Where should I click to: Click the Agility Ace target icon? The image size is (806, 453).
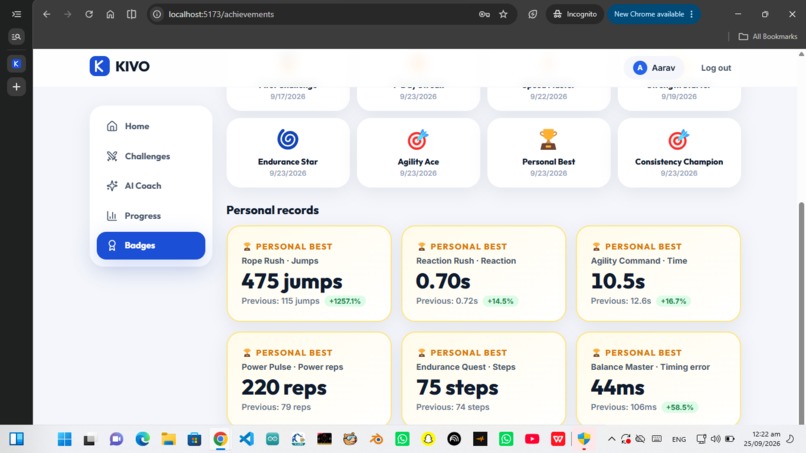coord(418,139)
